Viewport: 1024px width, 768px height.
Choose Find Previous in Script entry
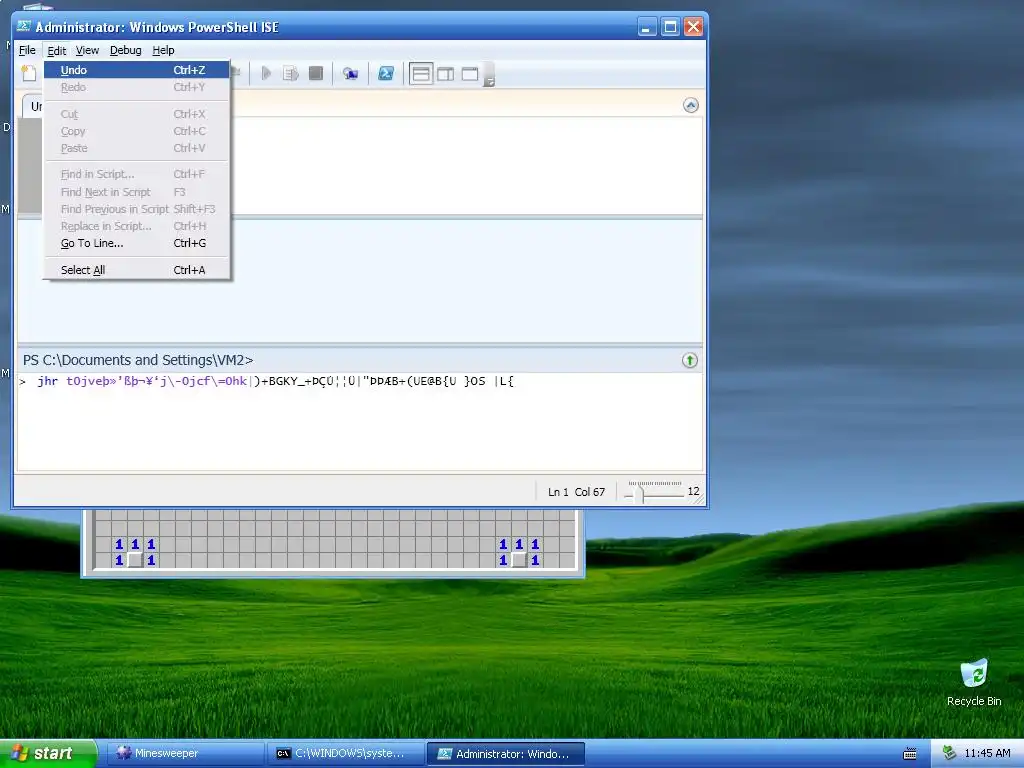click(136, 208)
